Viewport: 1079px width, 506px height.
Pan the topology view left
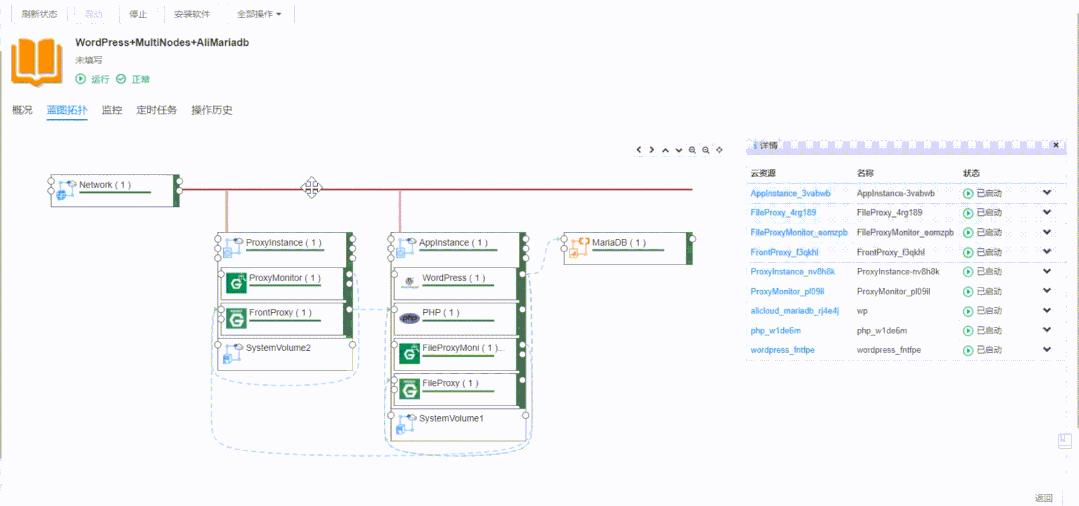(x=639, y=149)
